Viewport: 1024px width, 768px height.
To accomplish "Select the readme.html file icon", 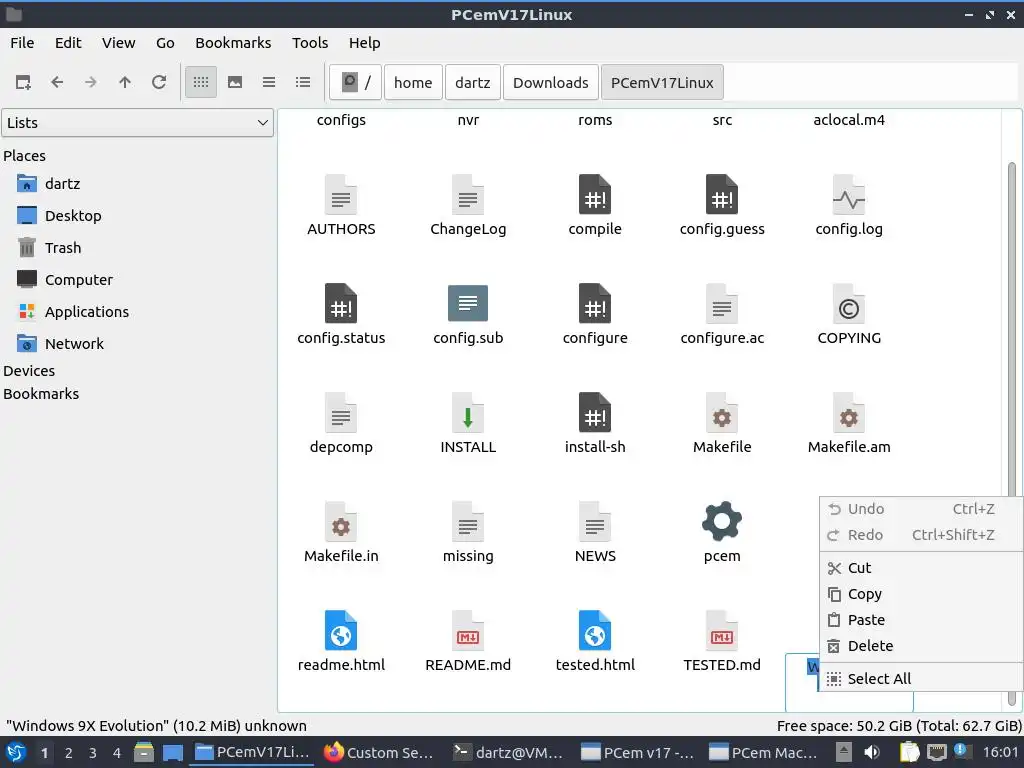I will click(x=341, y=631).
